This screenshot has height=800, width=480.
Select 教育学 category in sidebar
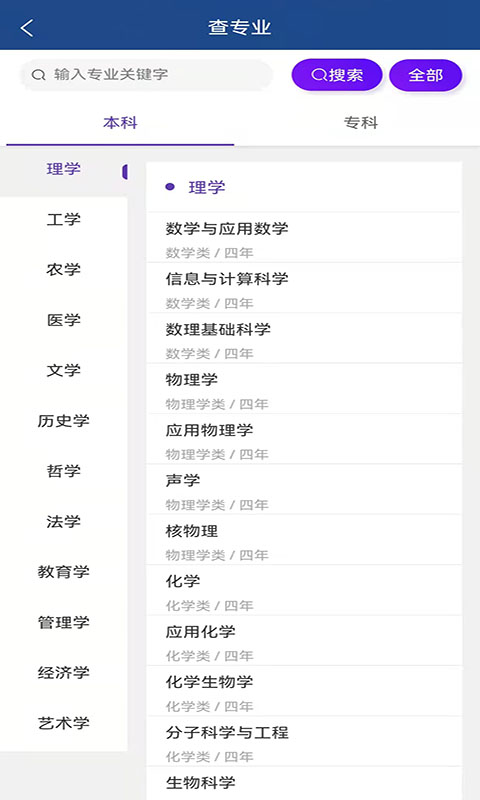click(63, 572)
